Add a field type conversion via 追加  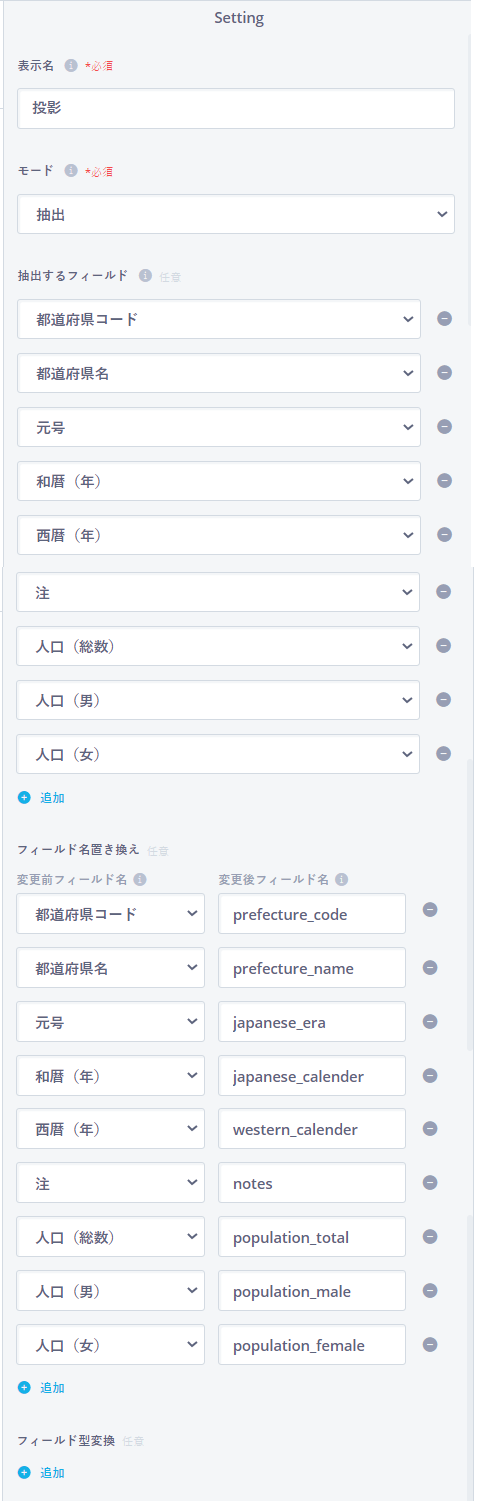click(41, 1473)
